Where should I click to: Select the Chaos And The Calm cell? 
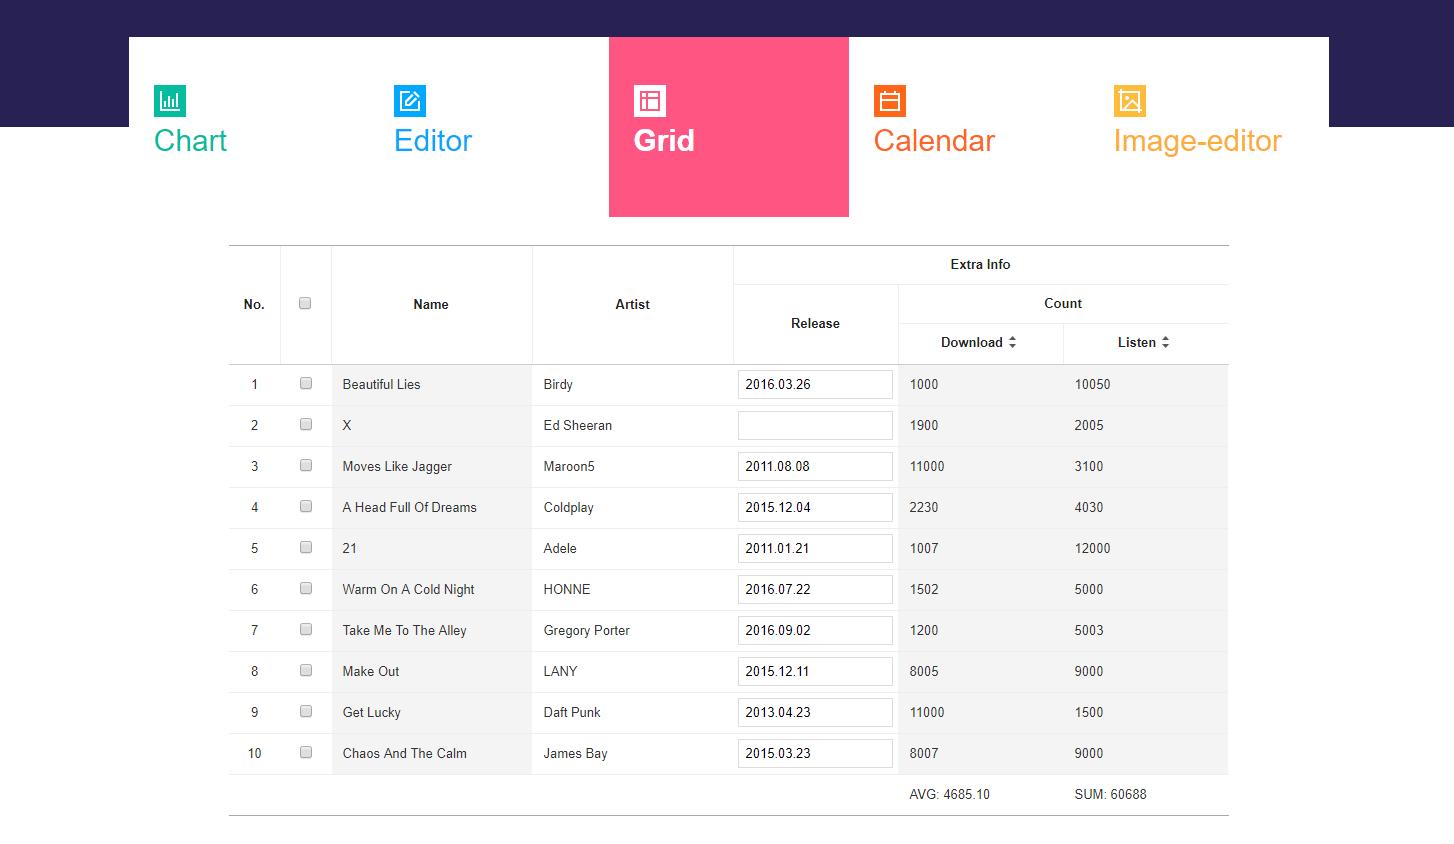(431, 753)
